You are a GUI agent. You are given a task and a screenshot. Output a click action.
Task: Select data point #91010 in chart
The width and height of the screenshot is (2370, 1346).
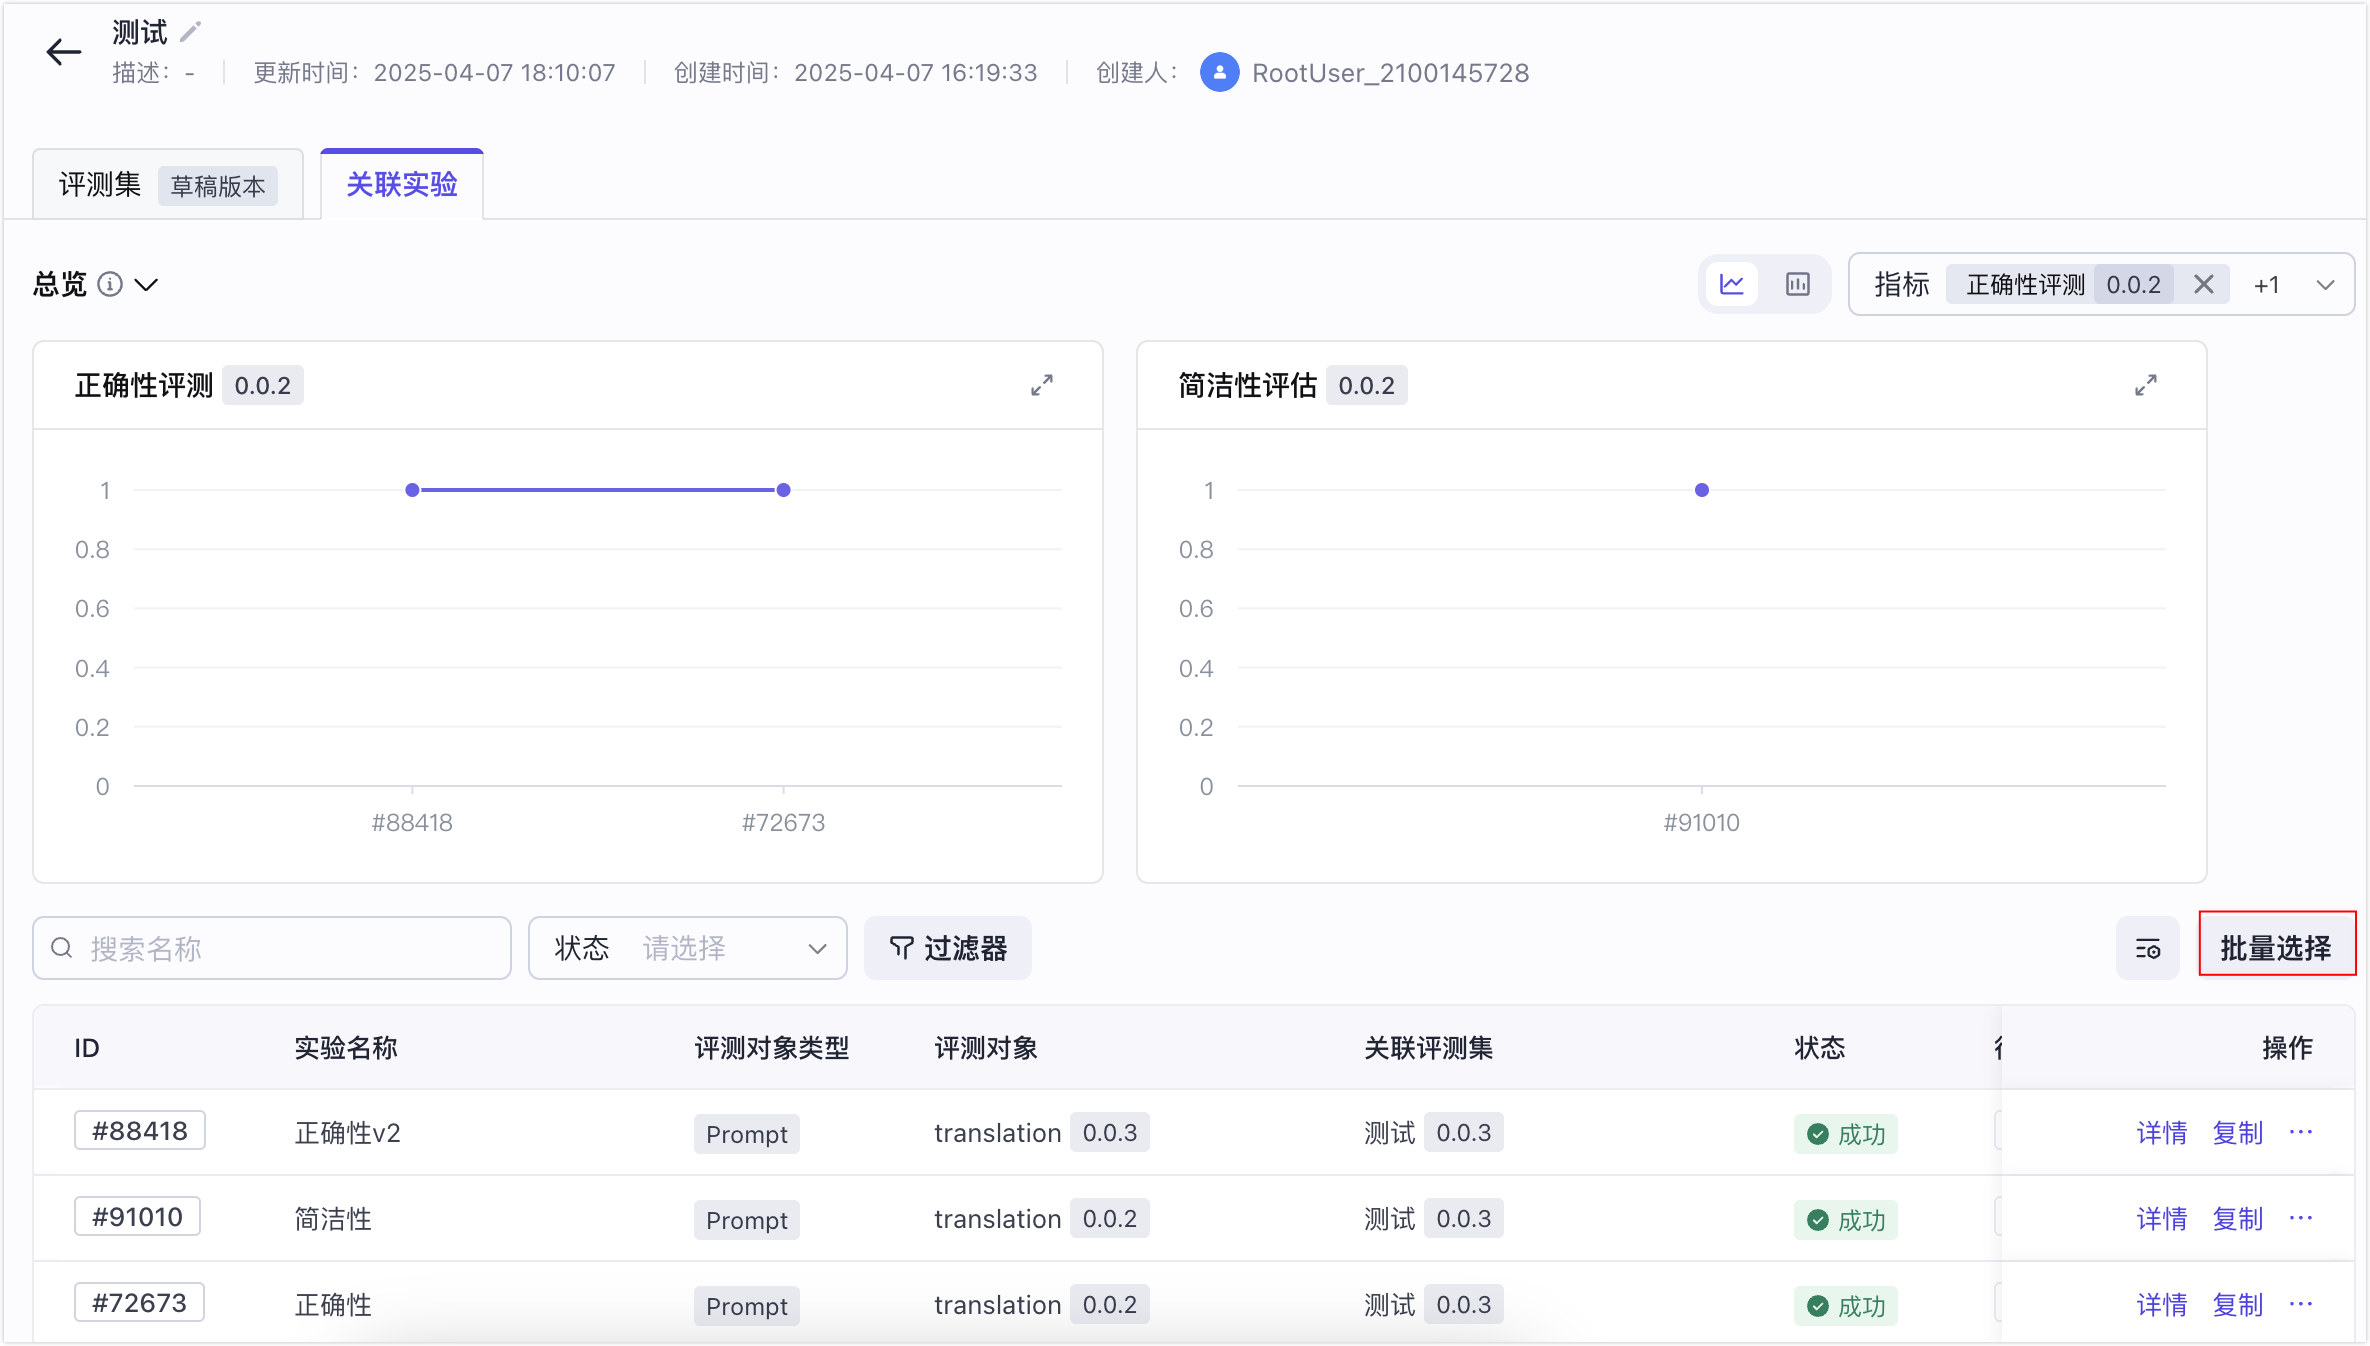click(x=1702, y=490)
